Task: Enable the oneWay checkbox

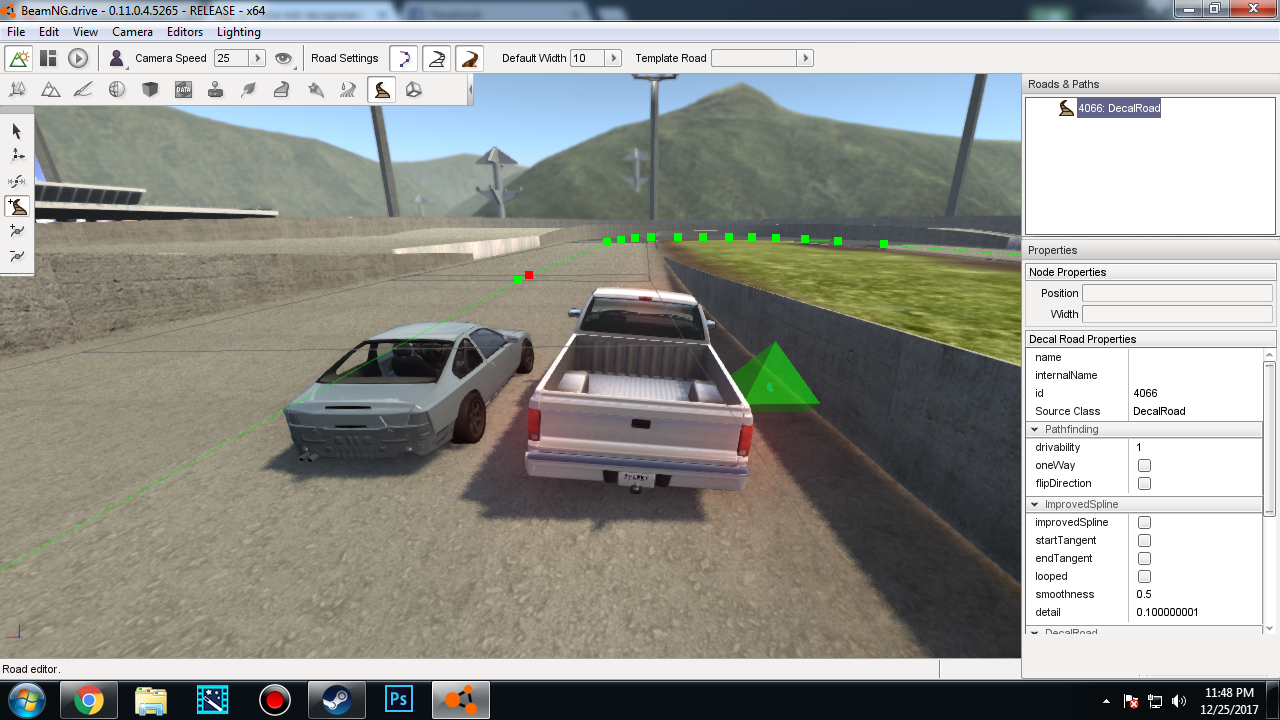Action: 1144,465
